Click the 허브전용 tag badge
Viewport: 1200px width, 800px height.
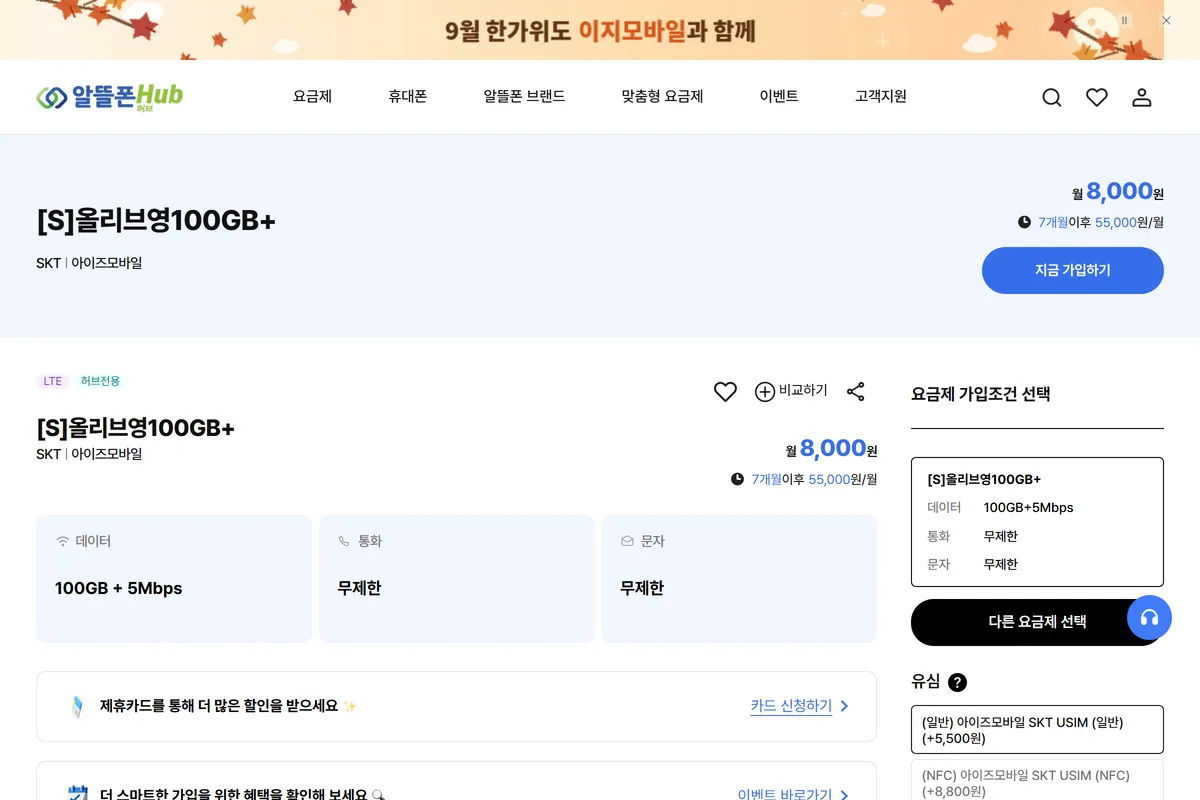coord(101,381)
